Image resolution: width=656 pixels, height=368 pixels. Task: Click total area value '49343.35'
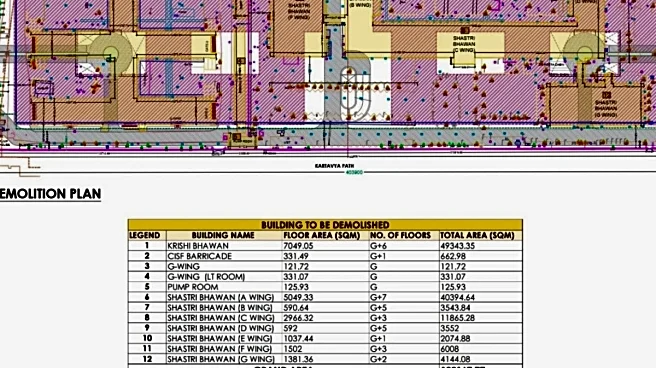pos(458,246)
